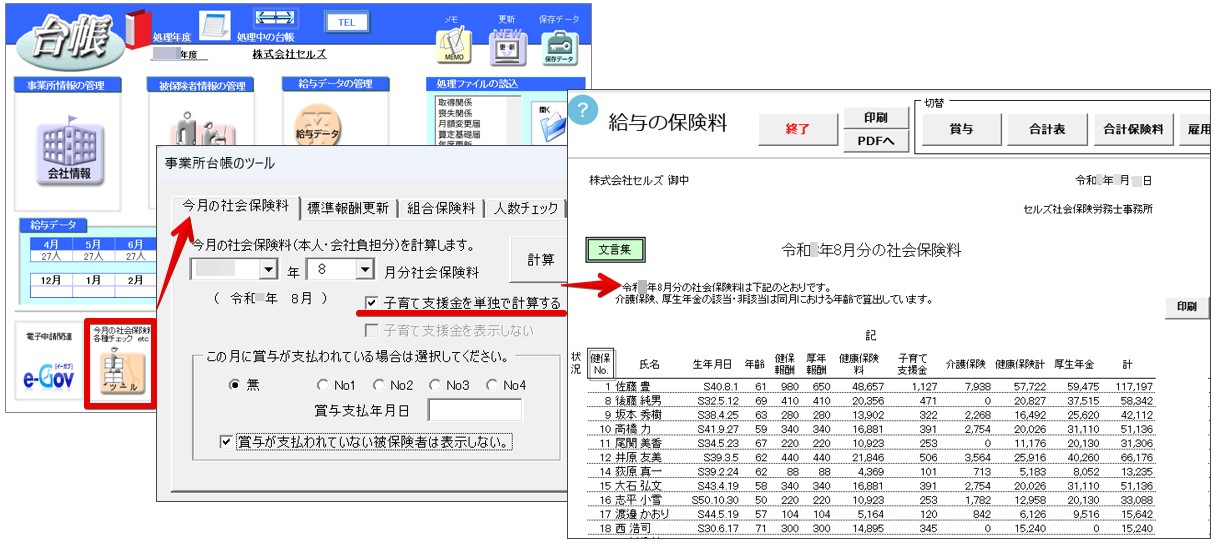Click the PDFへ export button

point(876,142)
